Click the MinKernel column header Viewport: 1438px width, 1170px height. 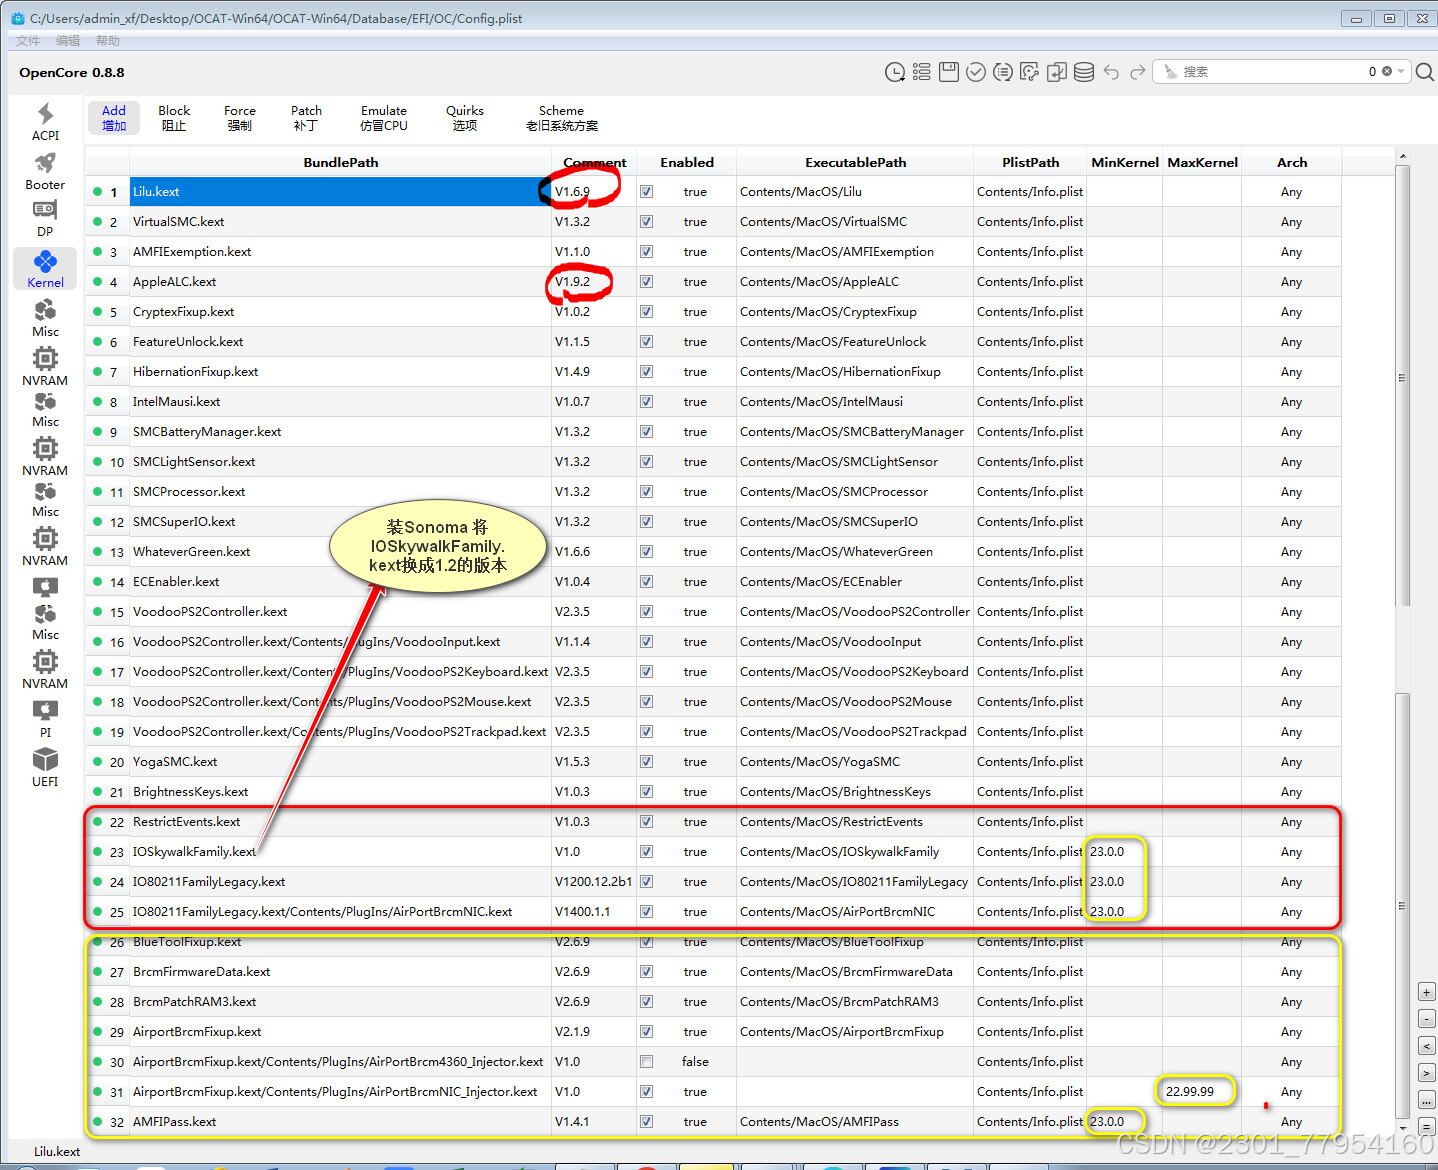coord(1125,162)
